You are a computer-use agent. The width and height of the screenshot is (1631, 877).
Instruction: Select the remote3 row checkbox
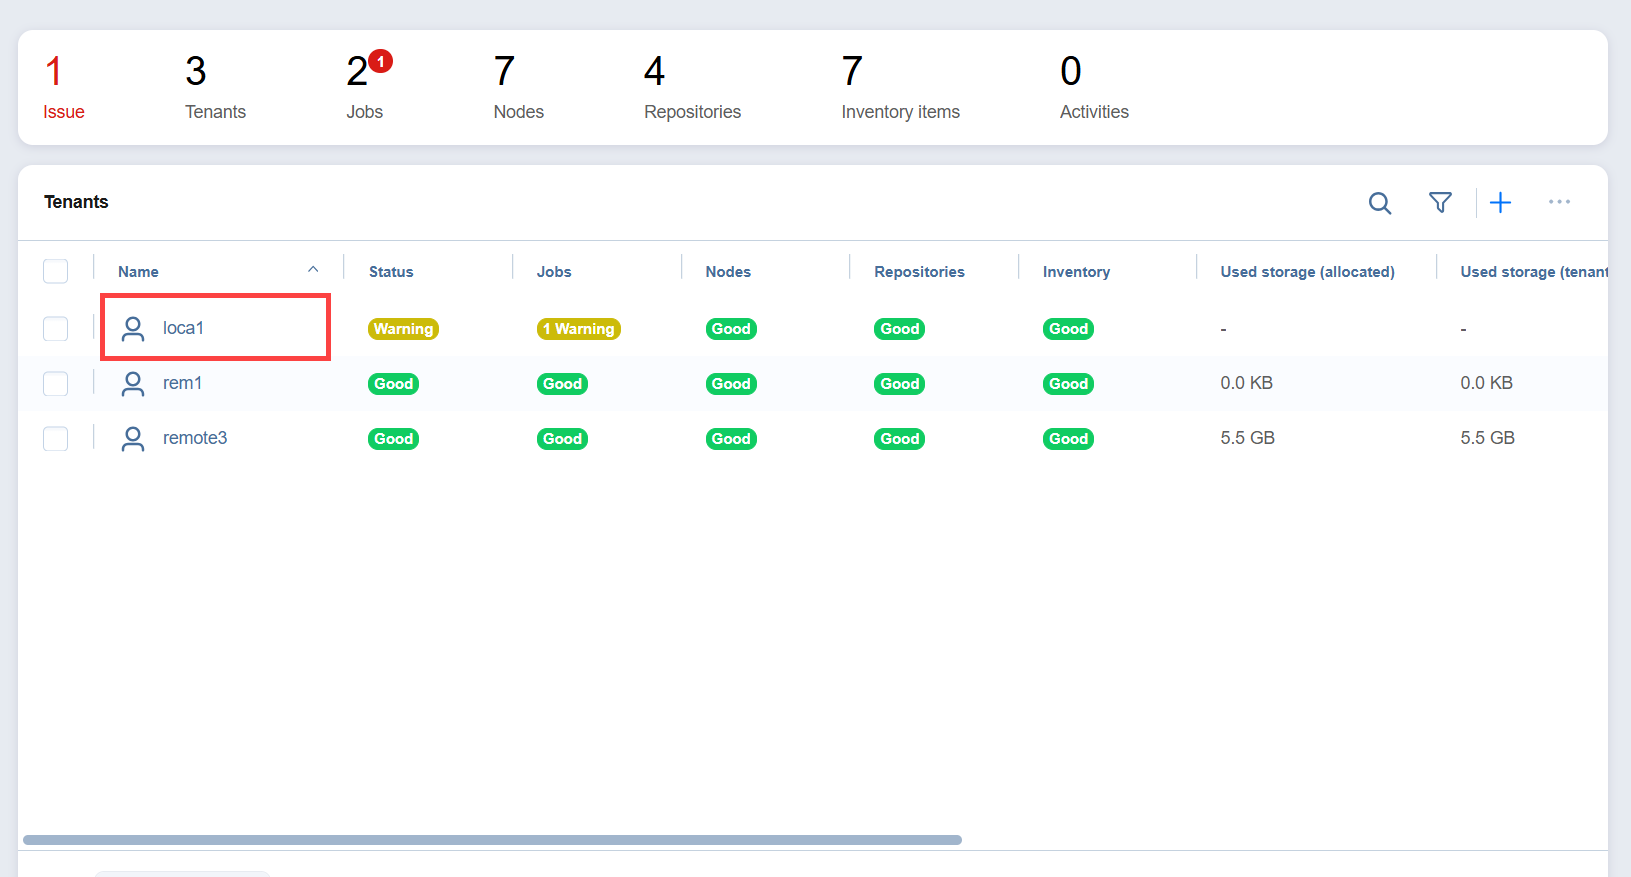[56, 439]
